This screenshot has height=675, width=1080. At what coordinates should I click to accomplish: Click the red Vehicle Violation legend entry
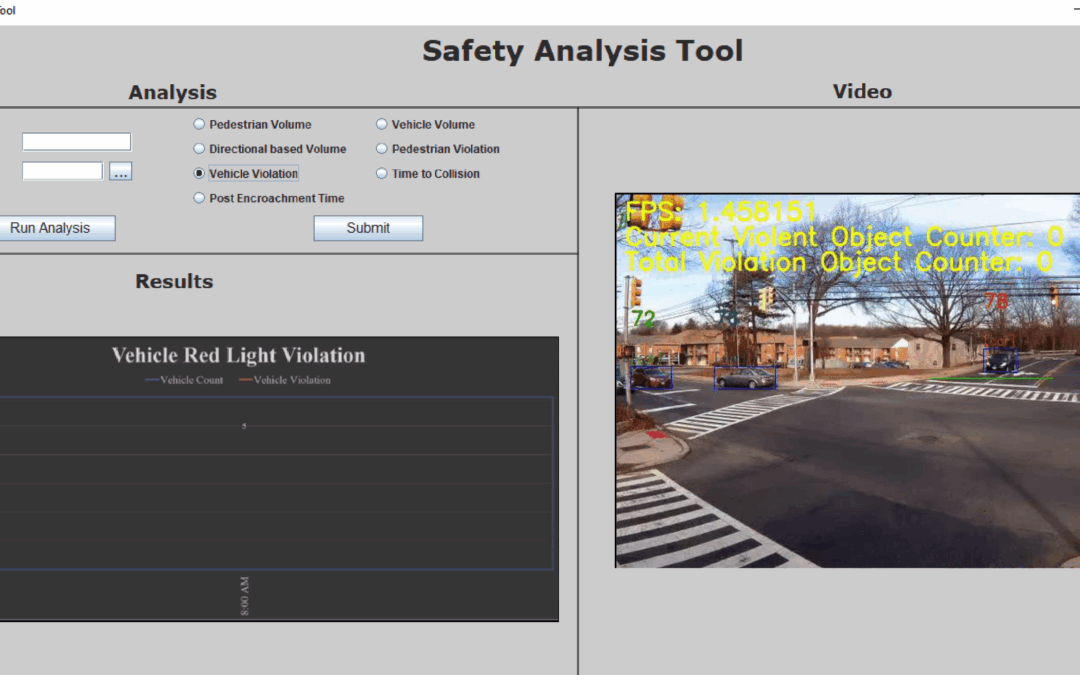point(285,380)
